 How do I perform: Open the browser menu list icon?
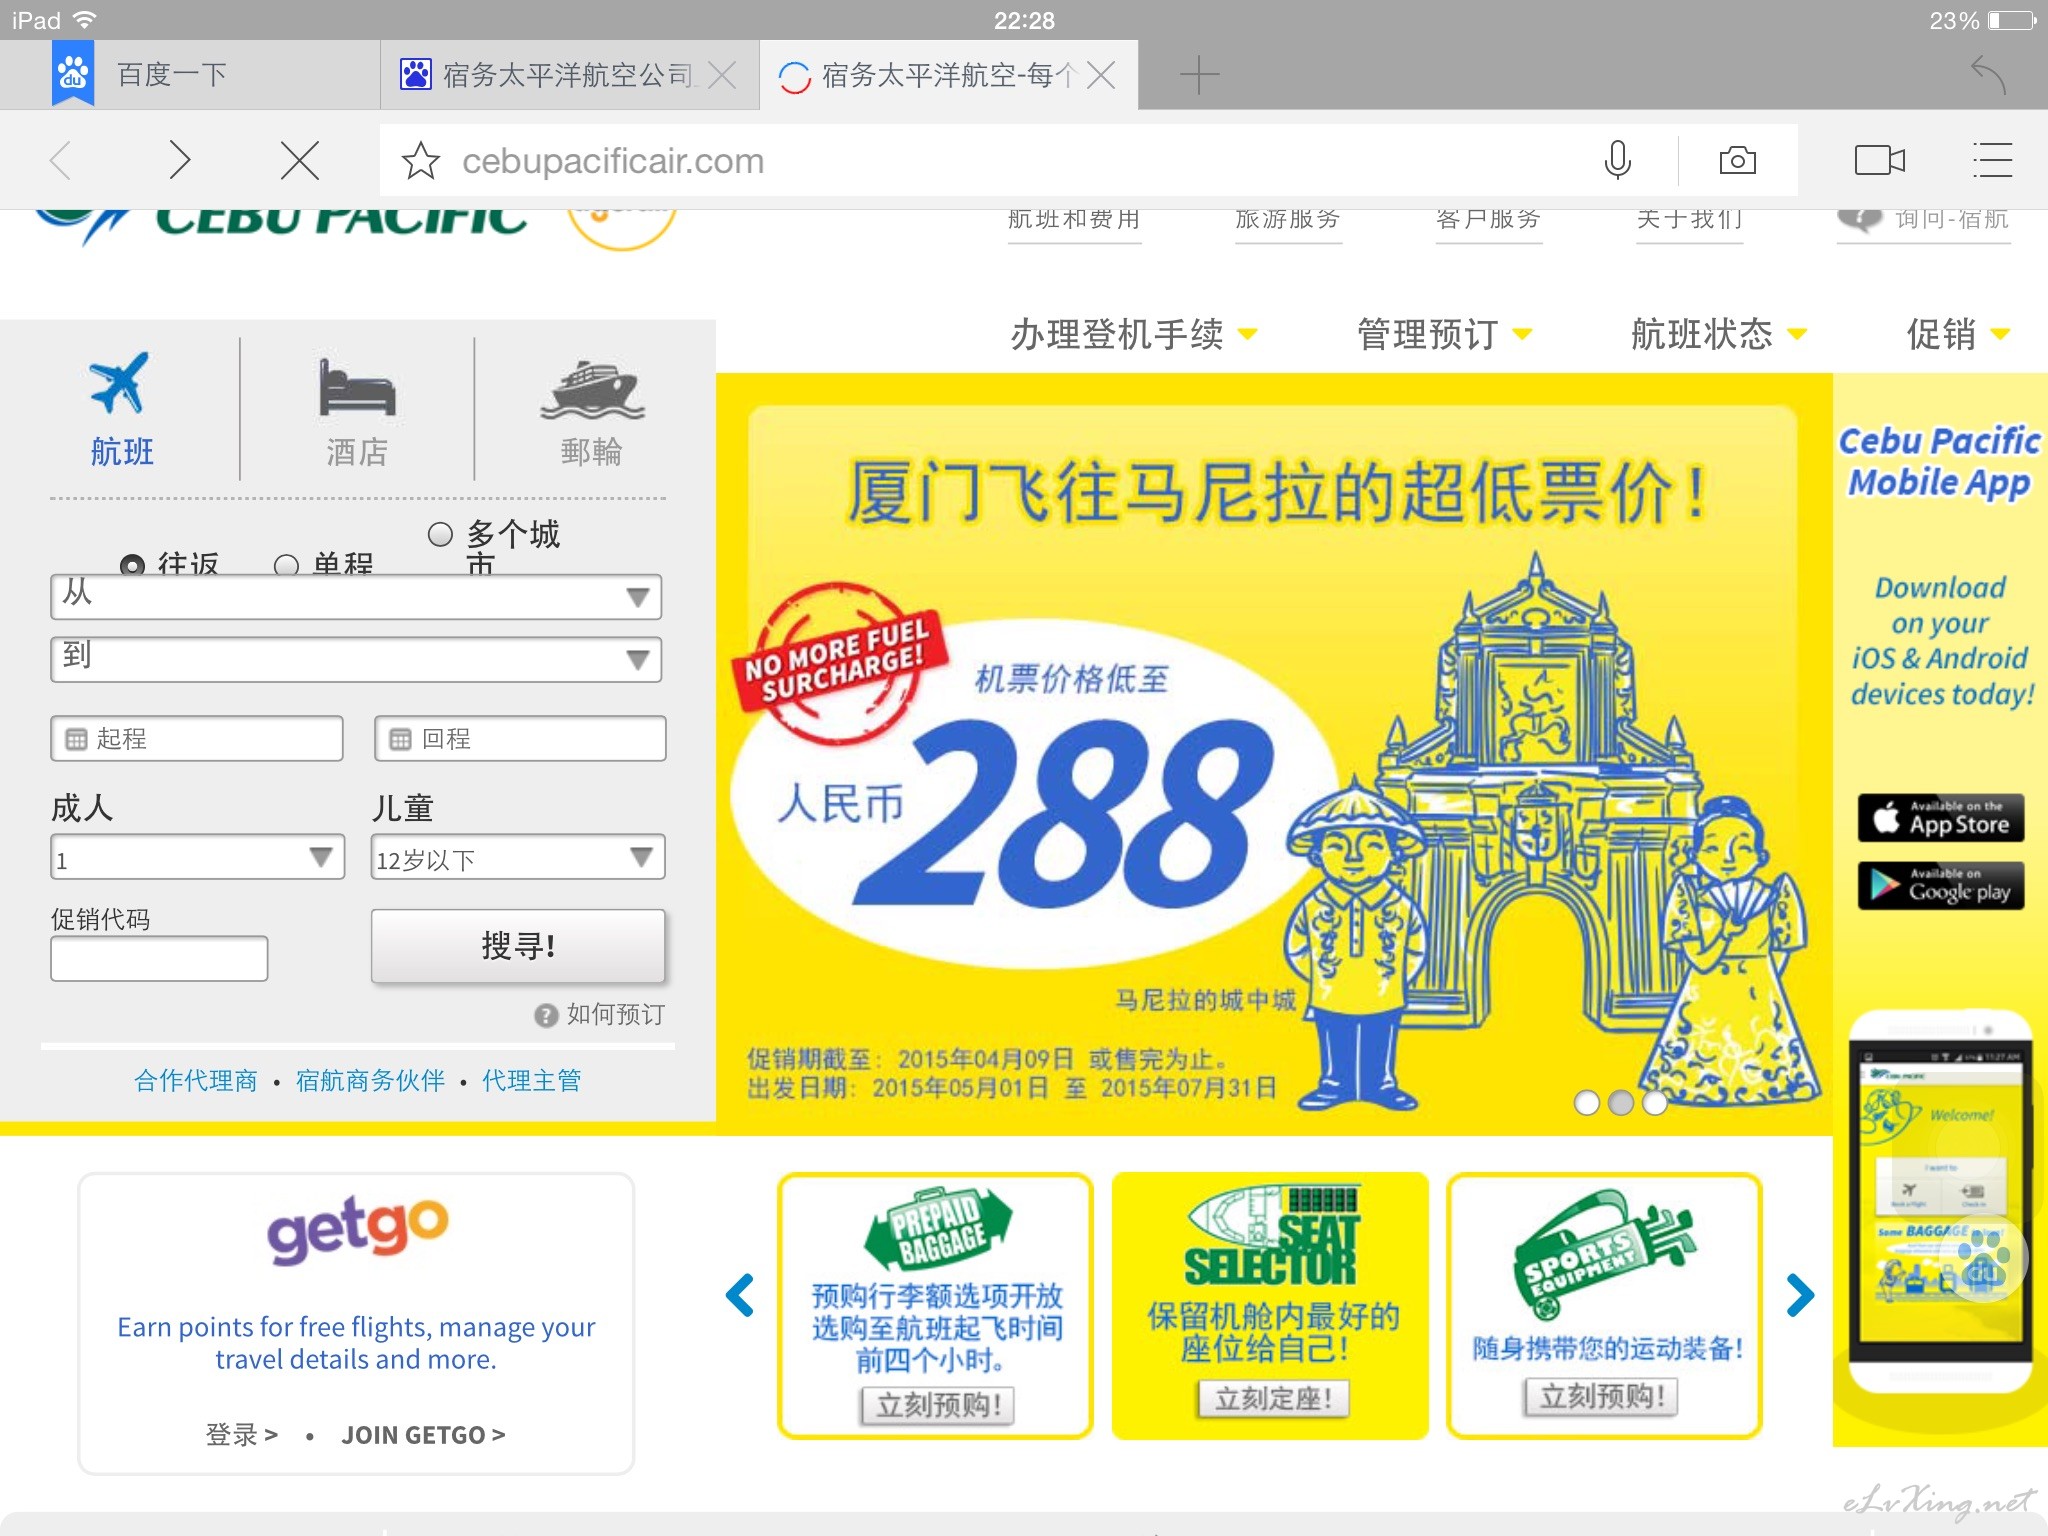pyautogui.click(x=1992, y=160)
